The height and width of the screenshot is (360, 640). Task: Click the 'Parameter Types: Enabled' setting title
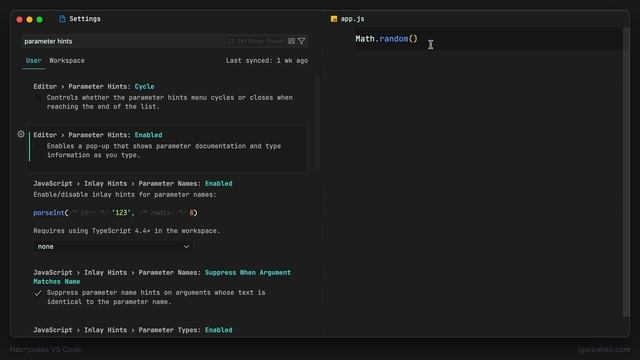tap(133, 330)
